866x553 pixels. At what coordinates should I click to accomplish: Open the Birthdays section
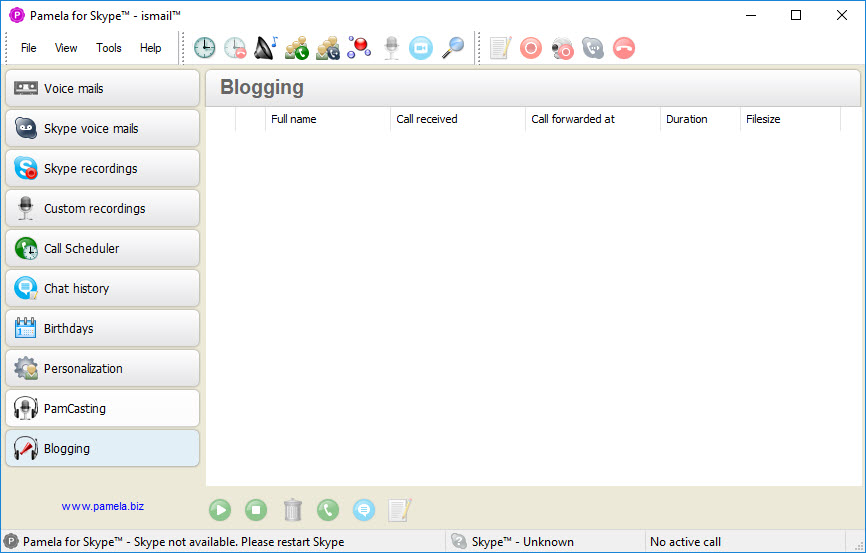(102, 328)
